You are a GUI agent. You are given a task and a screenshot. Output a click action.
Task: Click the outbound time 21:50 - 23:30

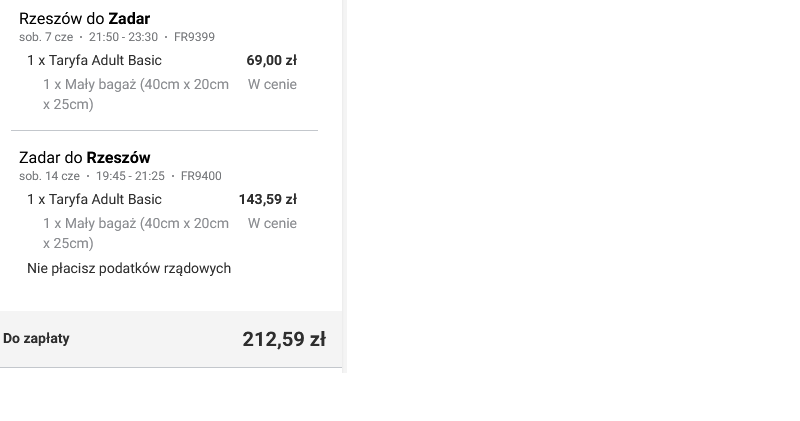click(x=123, y=37)
